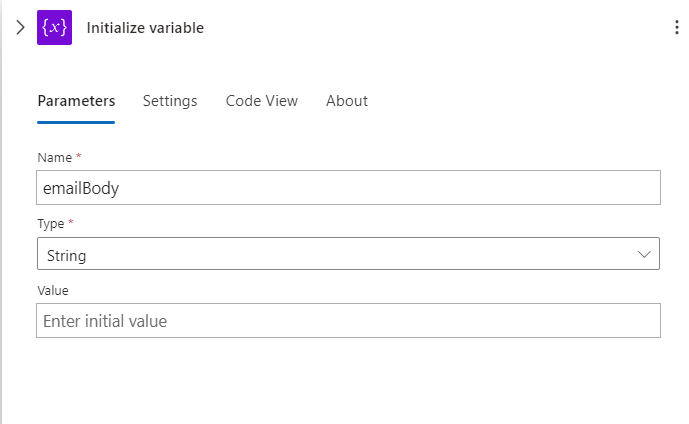Screen dimensions: 689x424
Task: Click the Name field containing emailBody
Action: (x=348, y=187)
